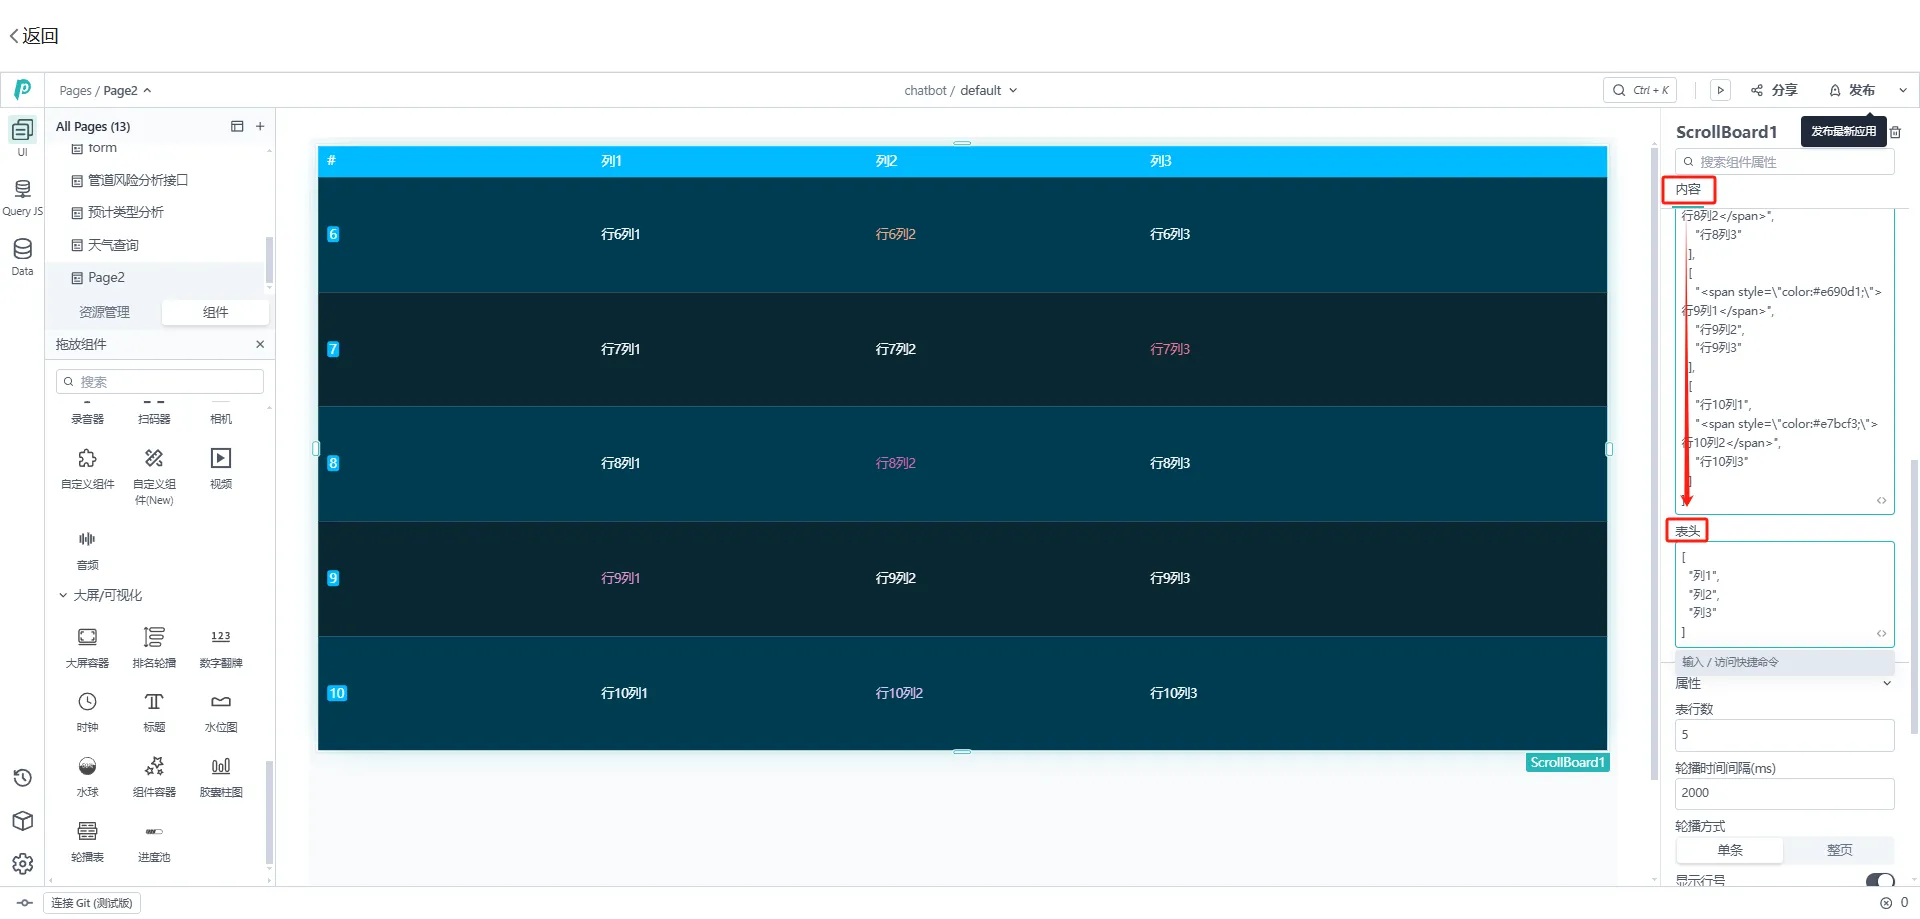Click the 轮播时间间隔 input showing 2000

[1785, 793]
